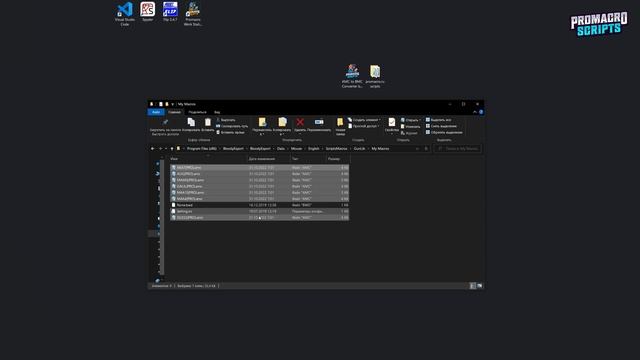Viewport: 640px width, 360px height.
Task: Open recent locations dropdown beside forward arrow
Action: pos(166,149)
